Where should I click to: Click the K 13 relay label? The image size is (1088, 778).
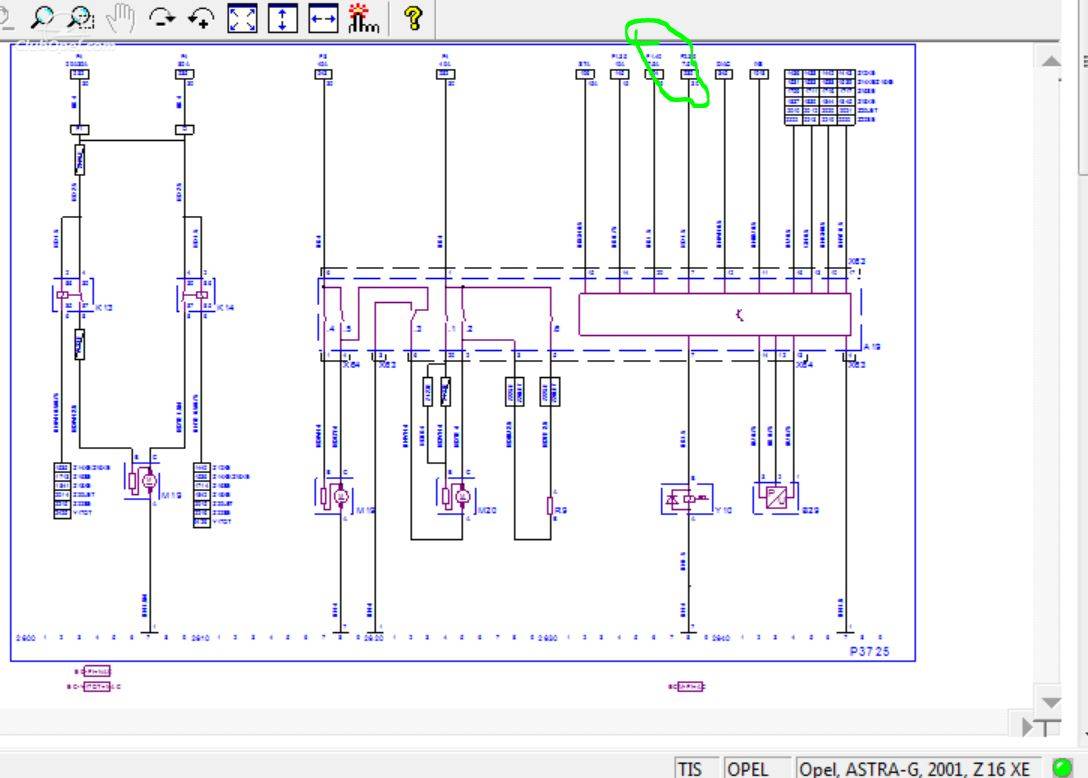[103, 307]
